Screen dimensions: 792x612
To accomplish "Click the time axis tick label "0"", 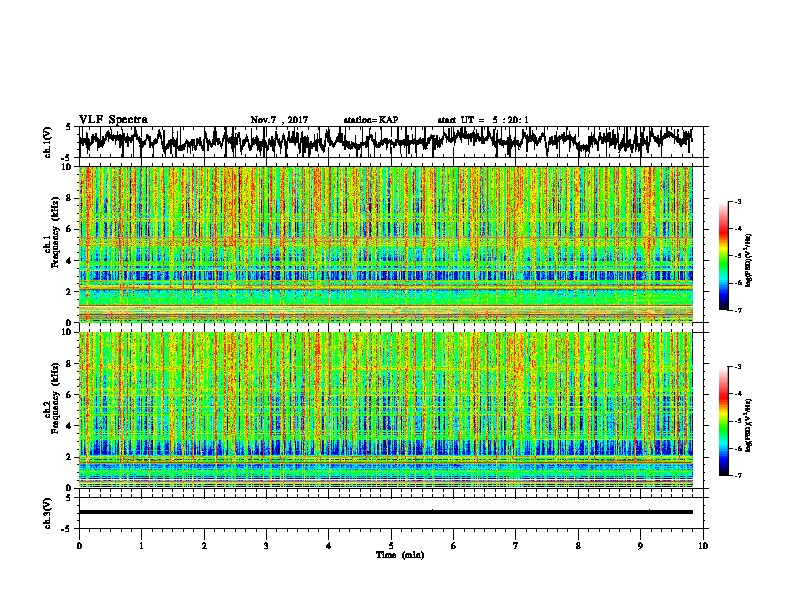I will [x=79, y=545].
